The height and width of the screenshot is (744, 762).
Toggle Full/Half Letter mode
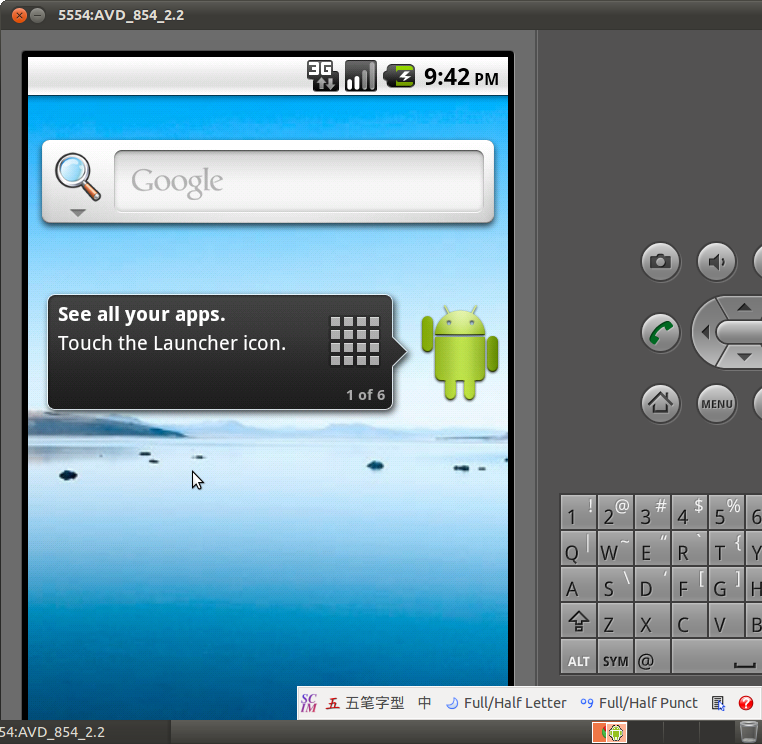[x=506, y=703]
